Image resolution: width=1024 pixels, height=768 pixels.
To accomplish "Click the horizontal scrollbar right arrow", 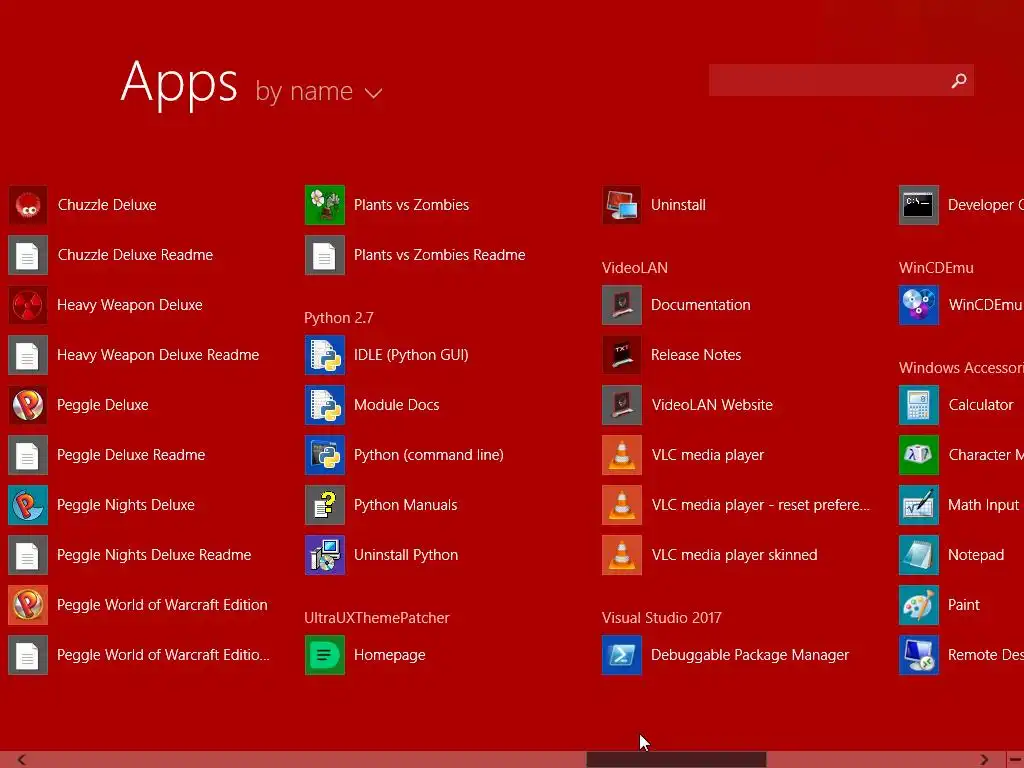I will point(984,760).
